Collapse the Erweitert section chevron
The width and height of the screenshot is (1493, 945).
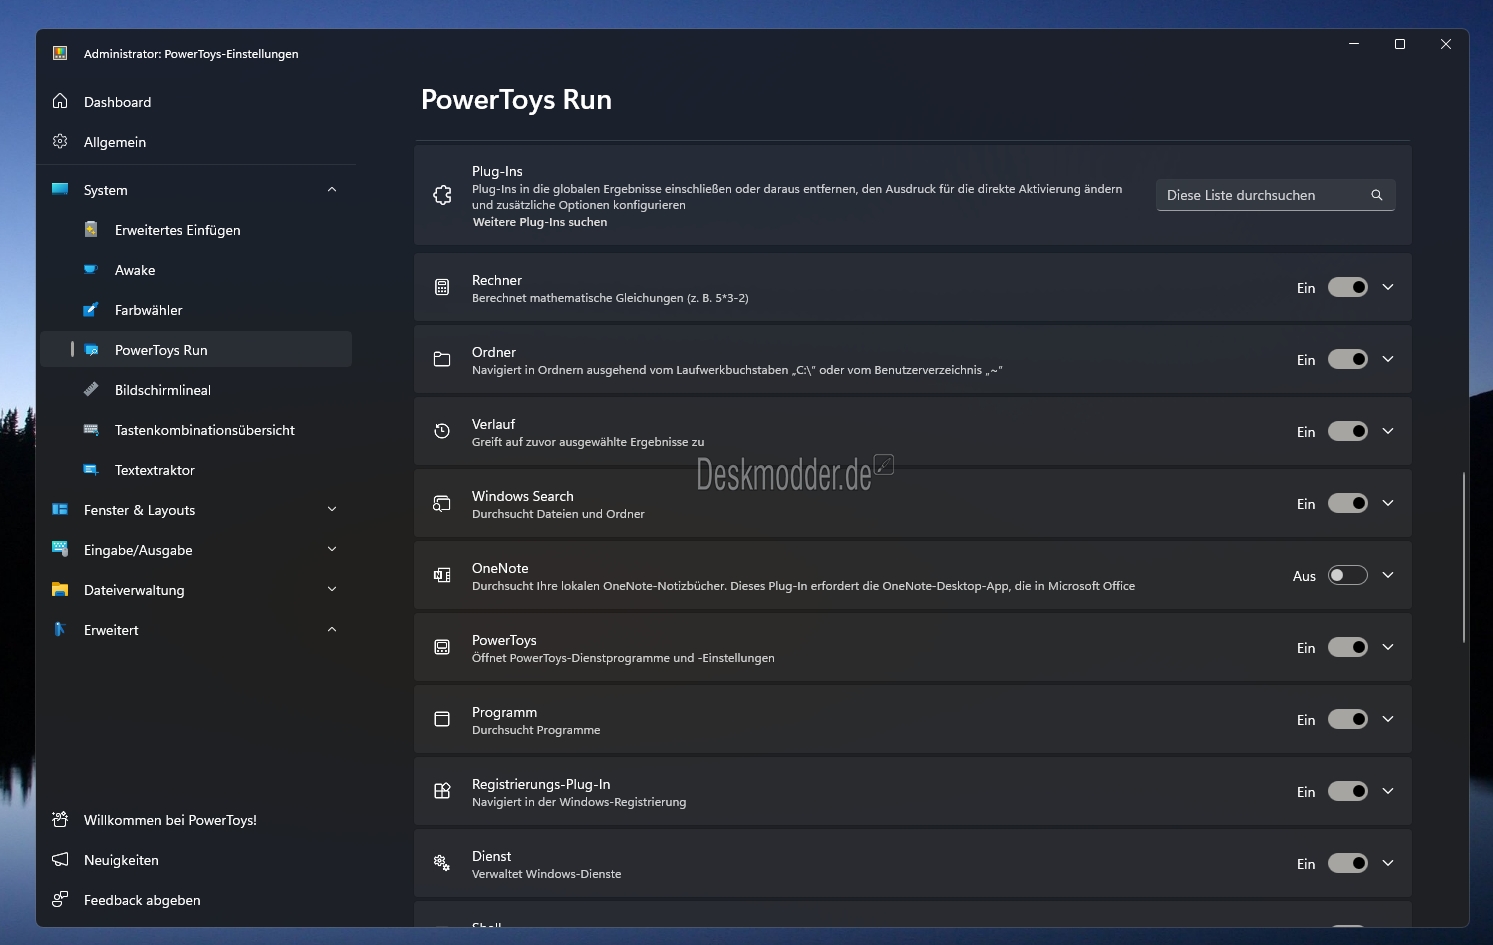pos(332,629)
